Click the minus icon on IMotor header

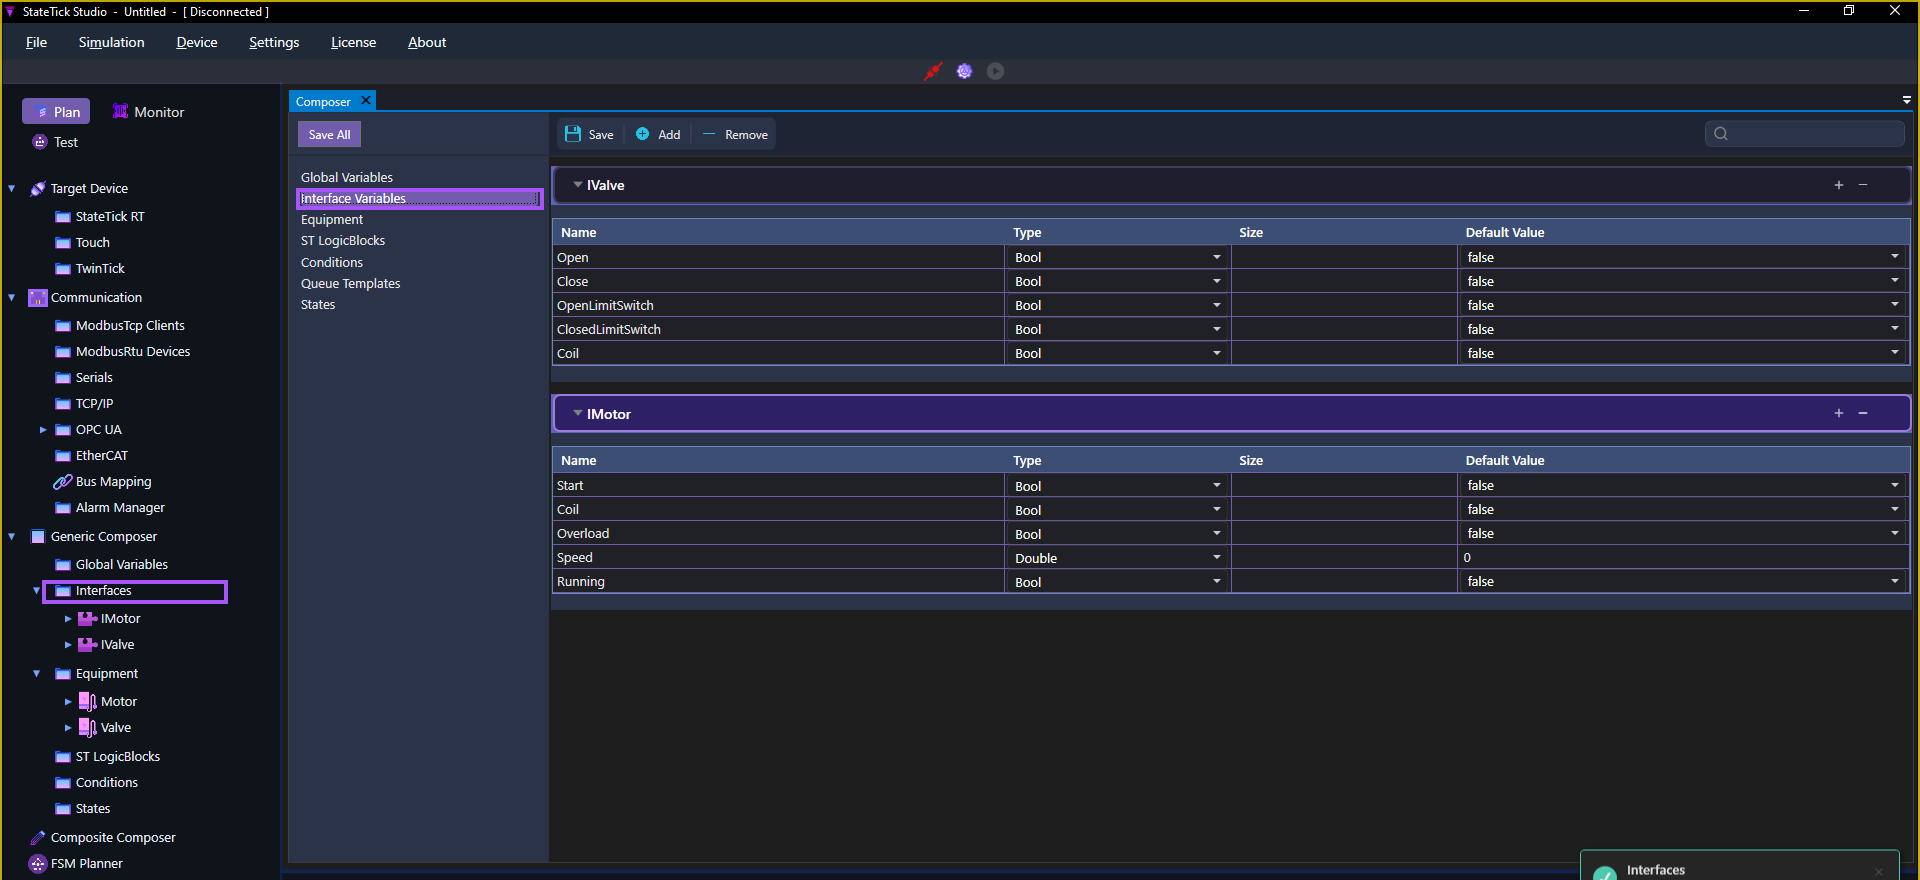pos(1863,413)
